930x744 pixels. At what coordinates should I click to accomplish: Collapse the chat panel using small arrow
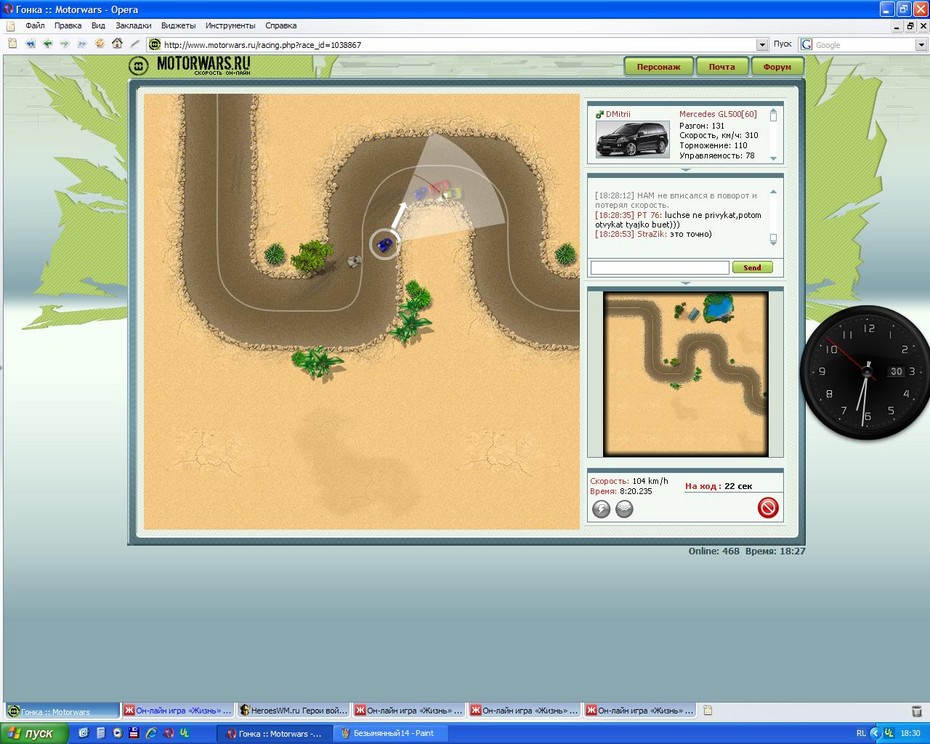(x=684, y=283)
